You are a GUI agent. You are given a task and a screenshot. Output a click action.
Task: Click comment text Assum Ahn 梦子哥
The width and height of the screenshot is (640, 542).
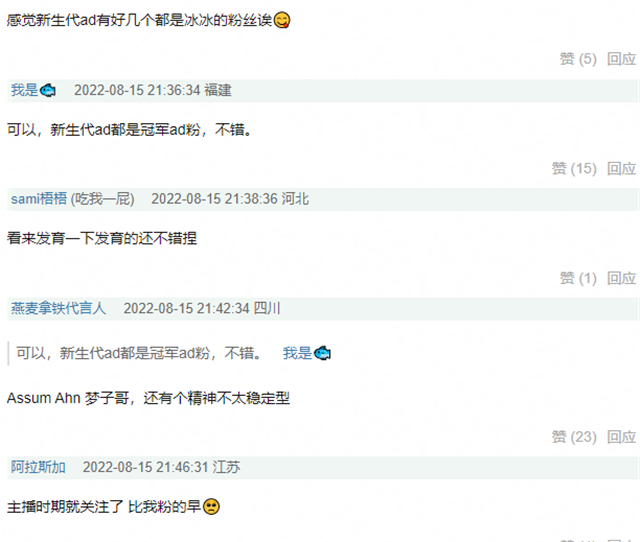[68, 398]
